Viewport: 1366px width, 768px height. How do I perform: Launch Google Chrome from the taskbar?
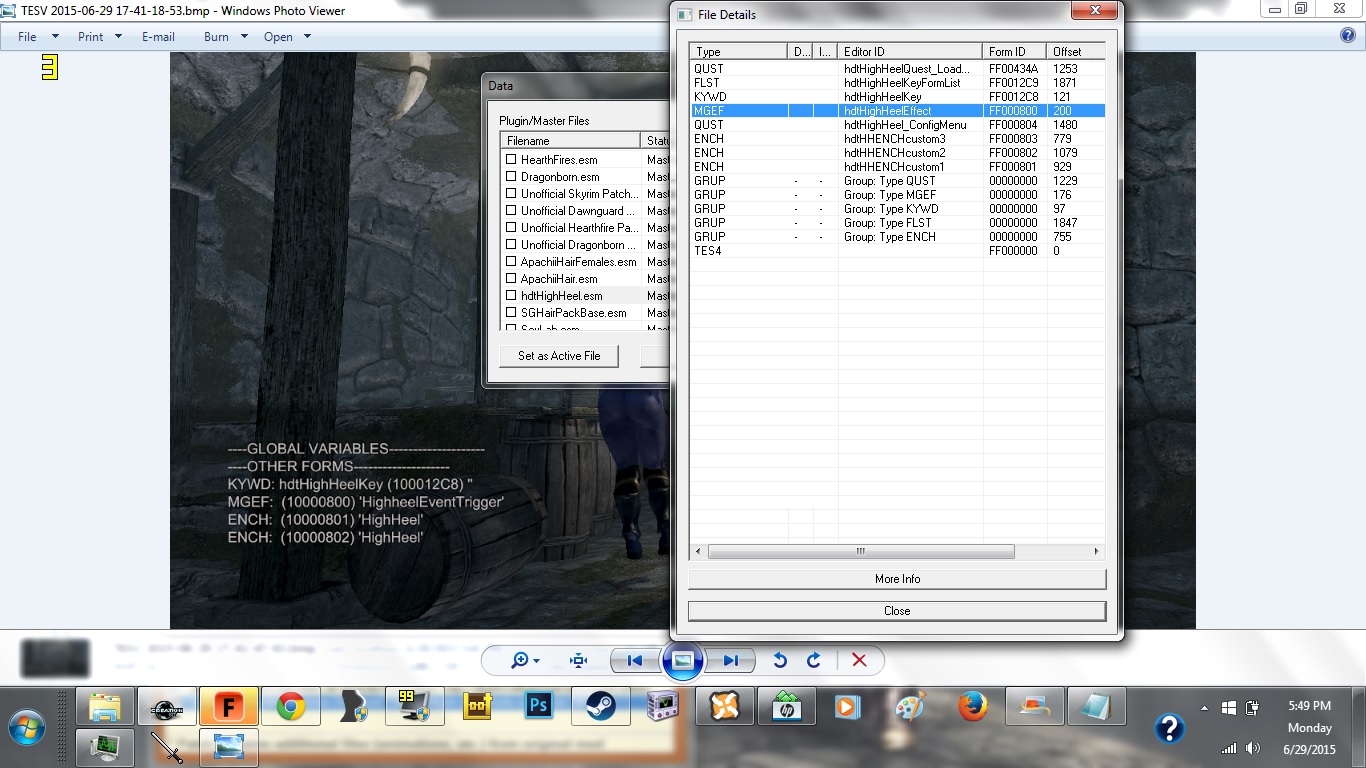point(291,706)
